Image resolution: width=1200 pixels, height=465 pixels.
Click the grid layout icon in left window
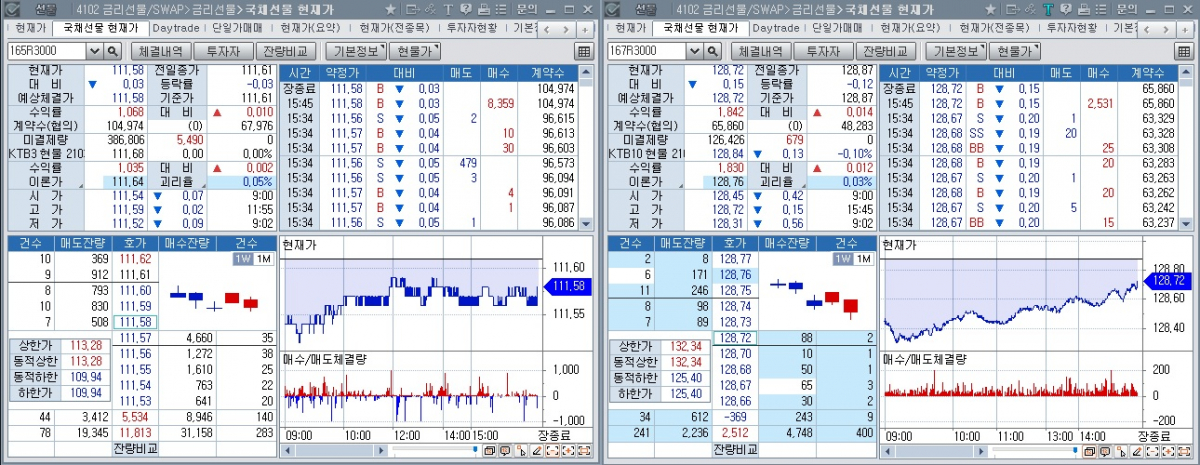coord(584,51)
